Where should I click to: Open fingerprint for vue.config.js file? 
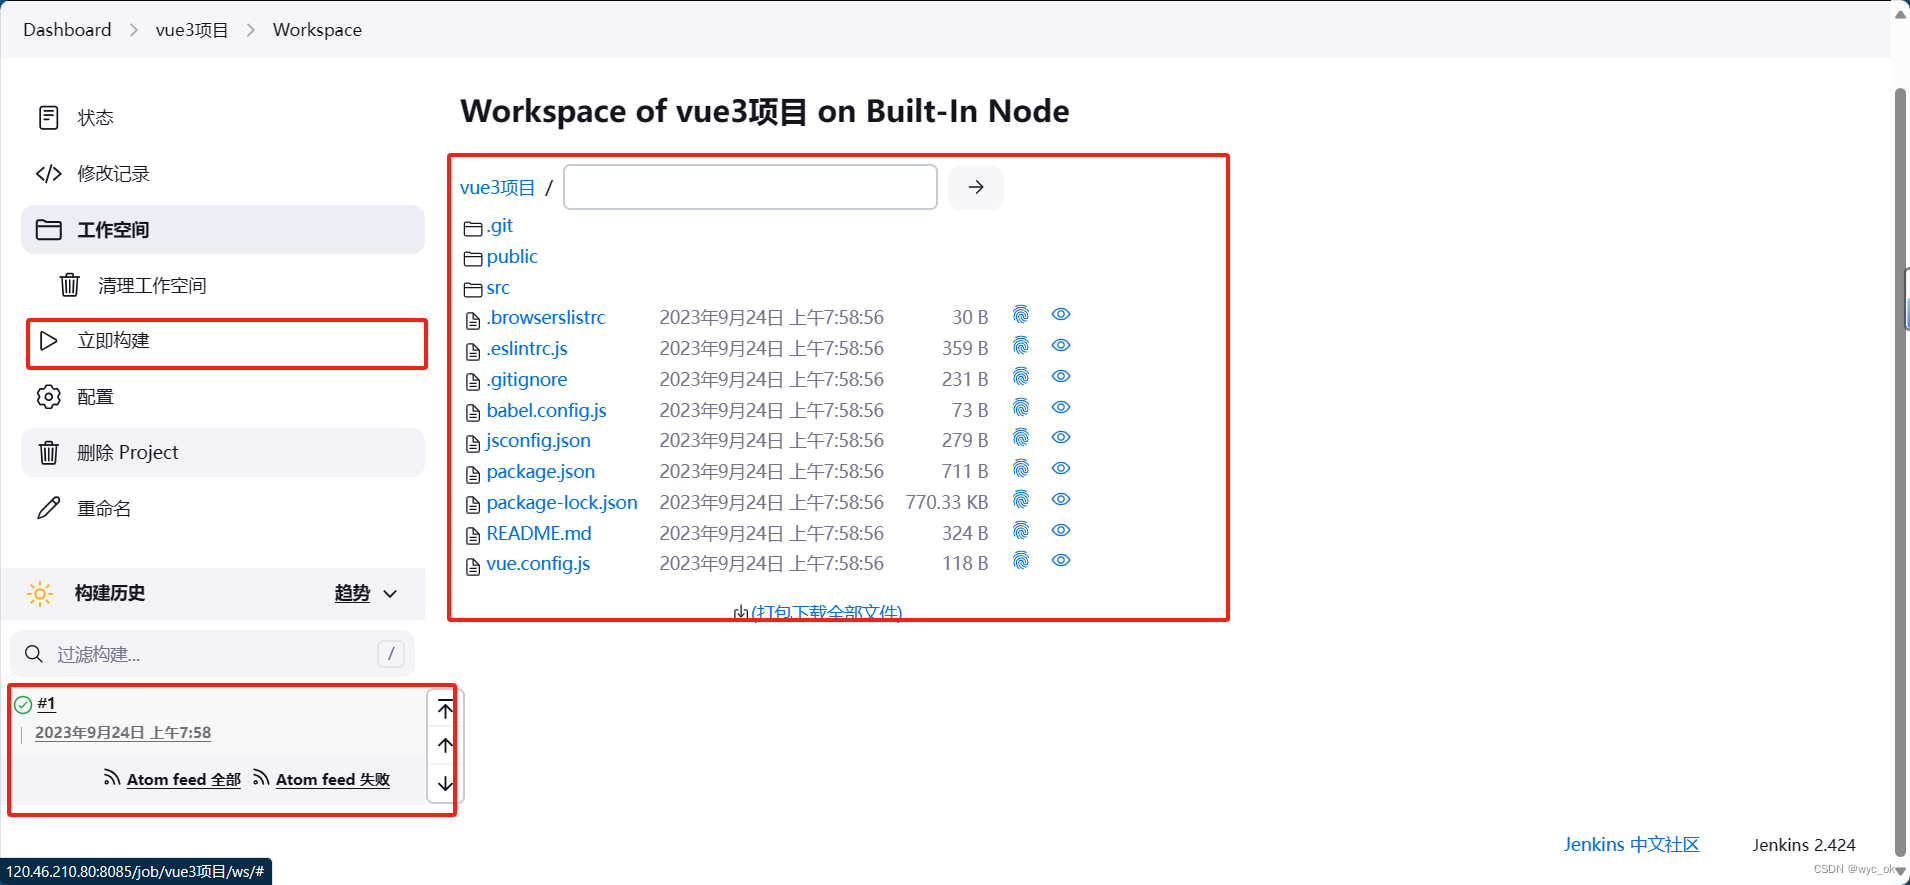tap(1020, 561)
